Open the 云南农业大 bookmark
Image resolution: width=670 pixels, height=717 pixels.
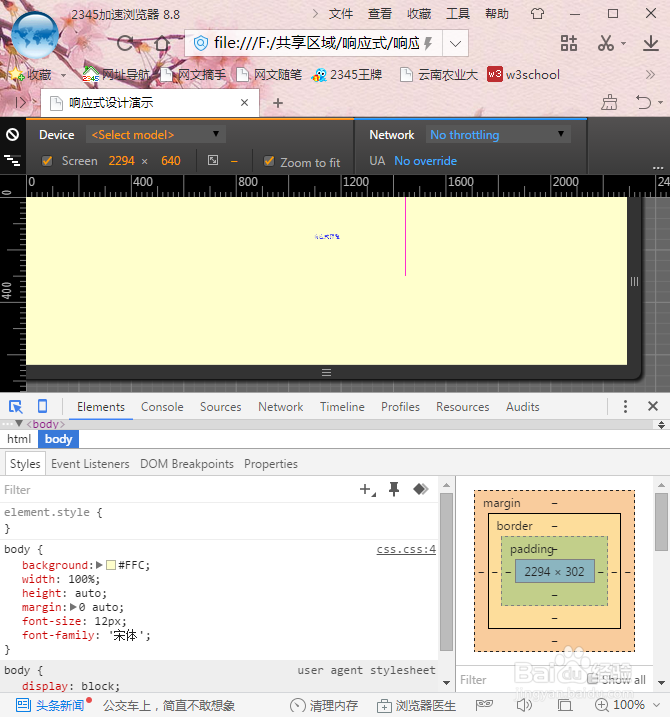(439, 75)
